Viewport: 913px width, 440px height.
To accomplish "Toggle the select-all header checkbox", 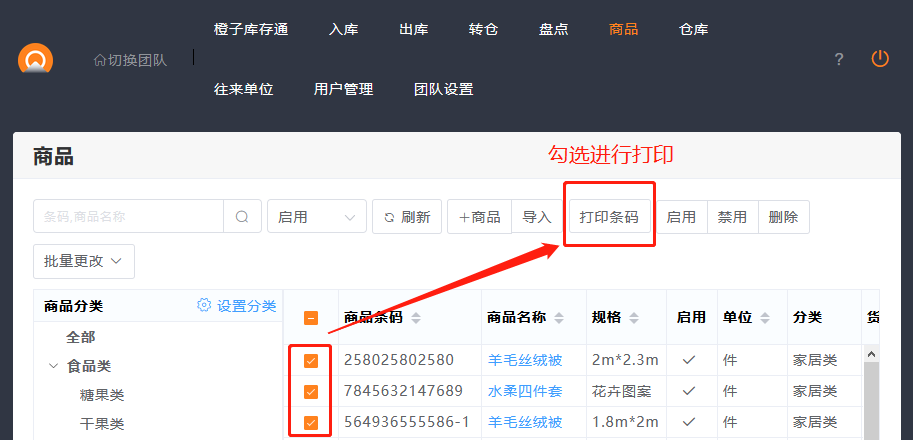I will click(311, 318).
